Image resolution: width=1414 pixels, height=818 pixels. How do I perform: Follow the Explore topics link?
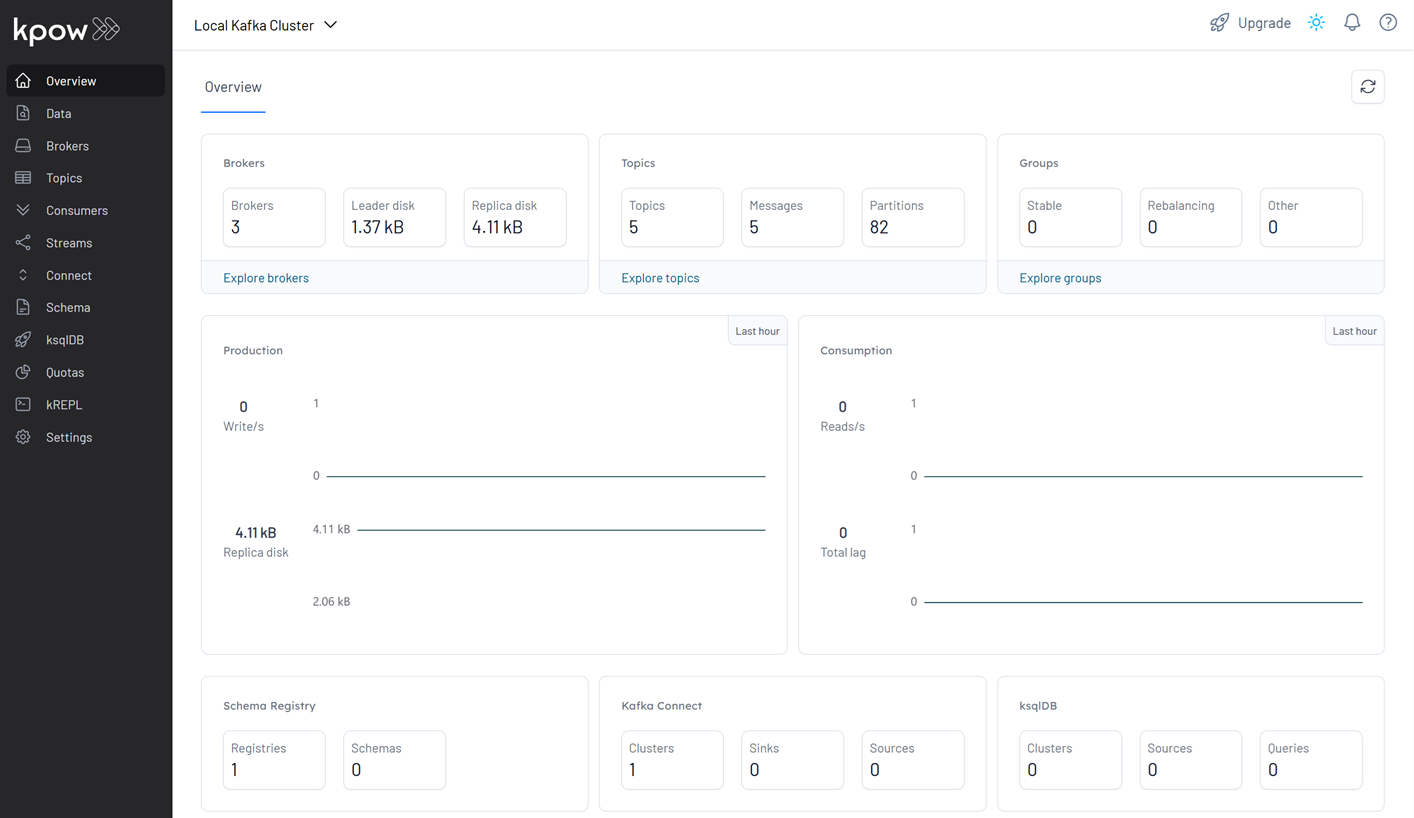click(x=660, y=278)
